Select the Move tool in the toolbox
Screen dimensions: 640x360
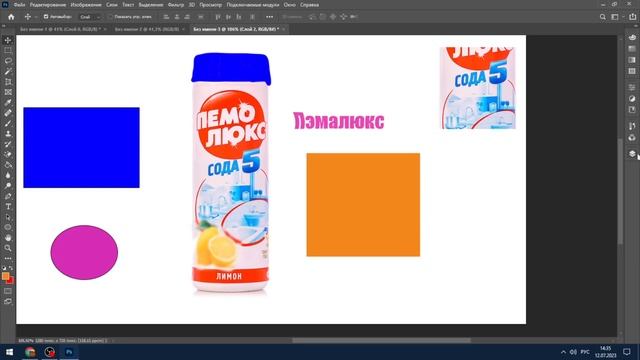tap(8, 40)
